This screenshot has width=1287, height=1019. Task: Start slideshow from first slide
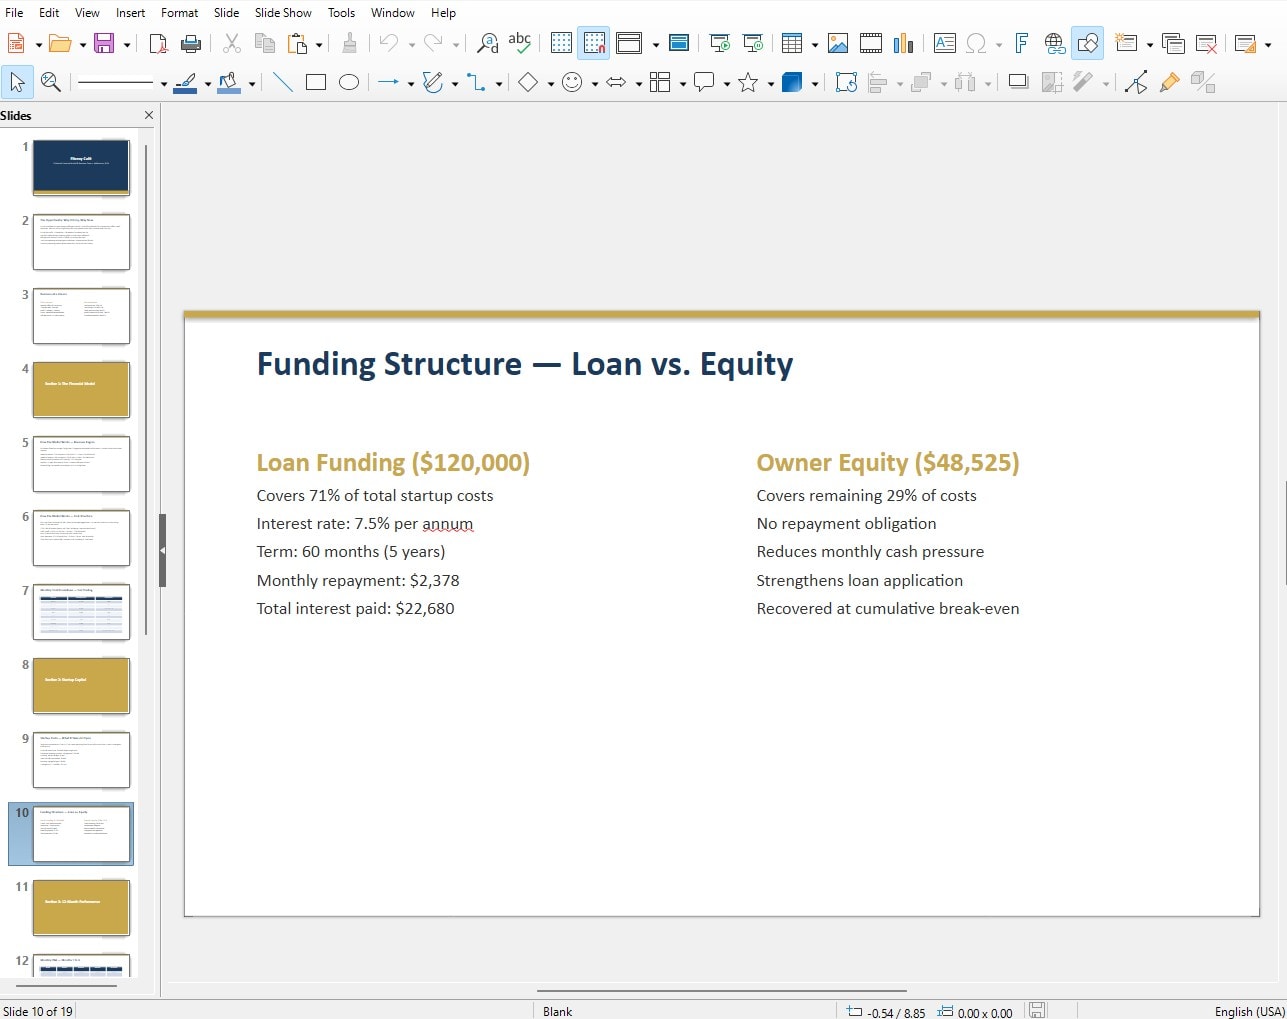click(x=720, y=44)
